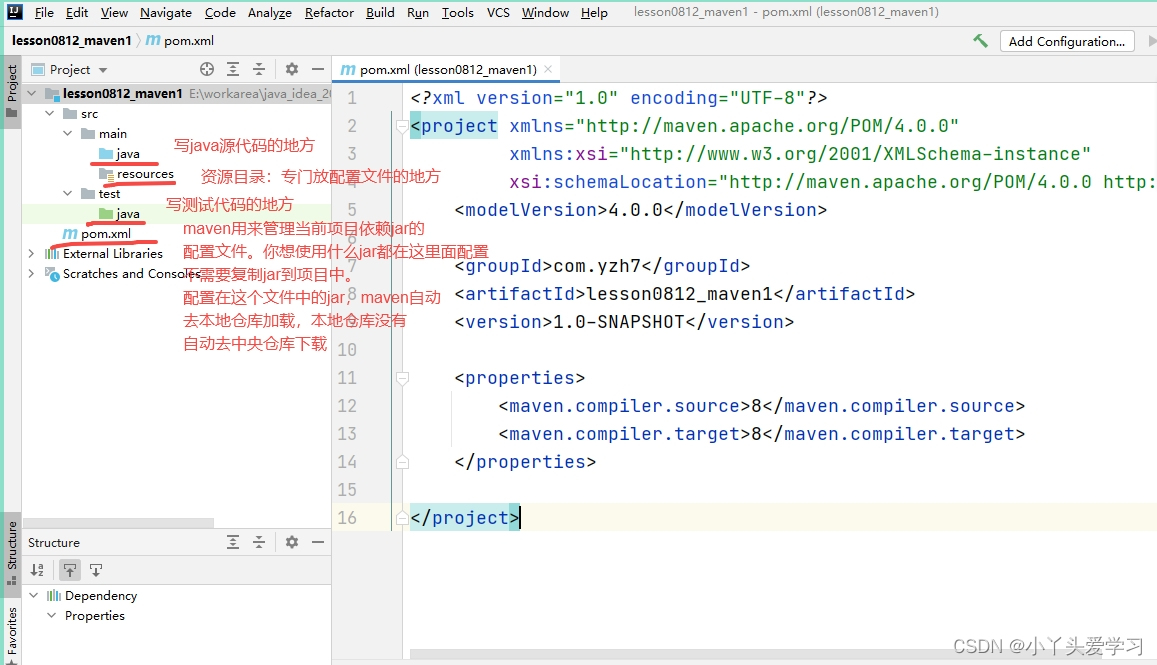Collapse the src folder

[x=49, y=114]
